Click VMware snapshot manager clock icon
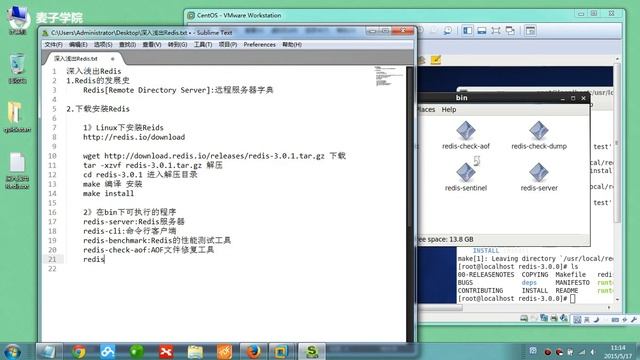This screenshot has width=640, height=360. coord(448,31)
